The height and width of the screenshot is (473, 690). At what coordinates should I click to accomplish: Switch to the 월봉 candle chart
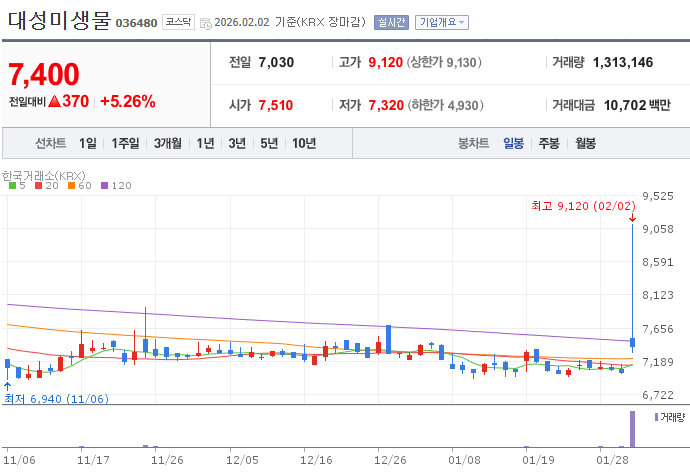click(x=585, y=143)
